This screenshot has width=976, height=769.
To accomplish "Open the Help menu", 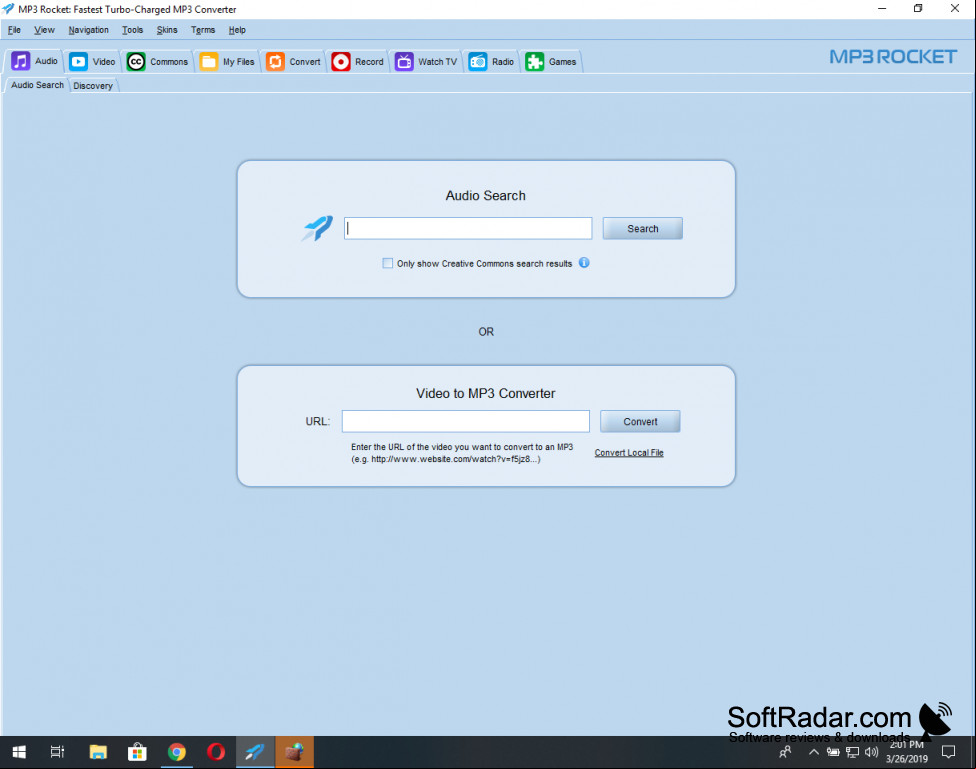I will (237, 30).
